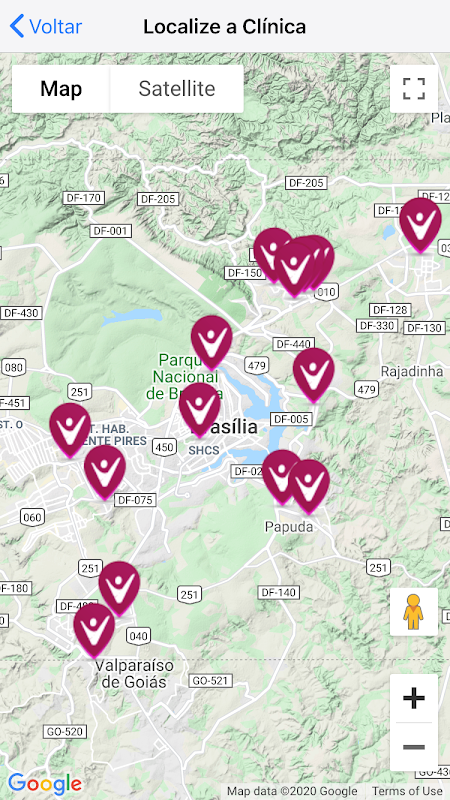
Task: Open clinic pin at Parque Nacional de Brasília
Action: click(212, 342)
